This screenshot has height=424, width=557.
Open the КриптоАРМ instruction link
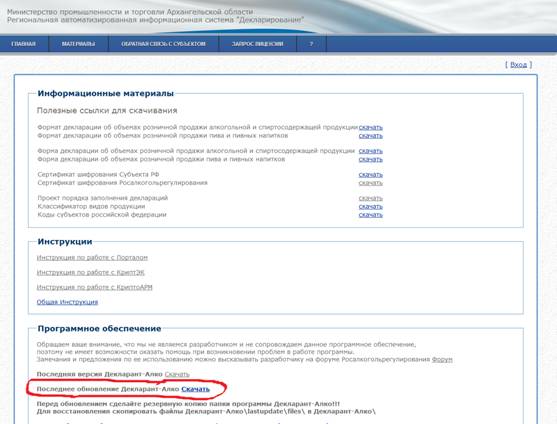click(94, 287)
